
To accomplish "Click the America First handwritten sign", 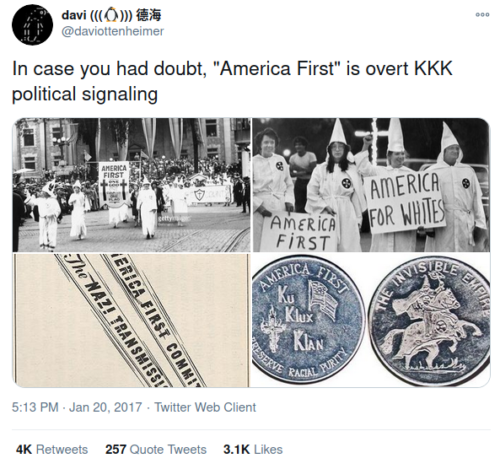I will click(301, 233).
